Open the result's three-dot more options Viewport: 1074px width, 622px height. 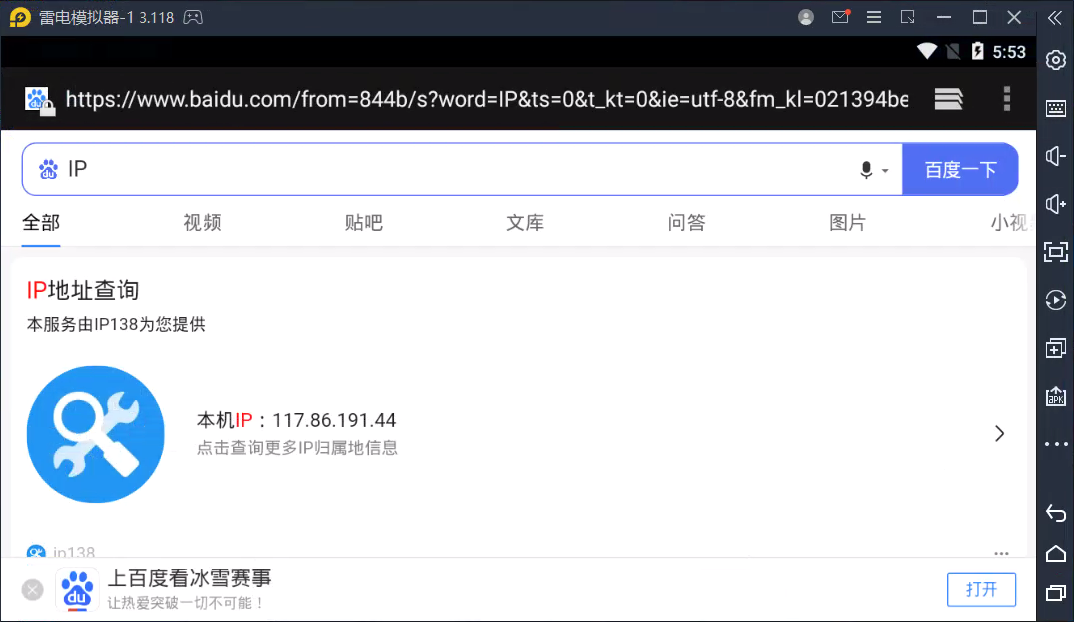tap(1001, 553)
